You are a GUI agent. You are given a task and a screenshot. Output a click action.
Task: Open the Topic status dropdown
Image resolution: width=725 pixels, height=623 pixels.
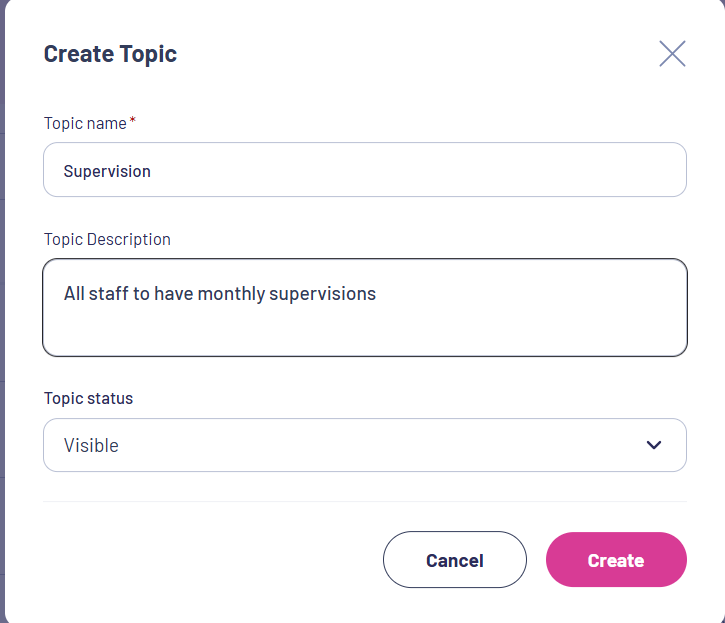point(365,445)
